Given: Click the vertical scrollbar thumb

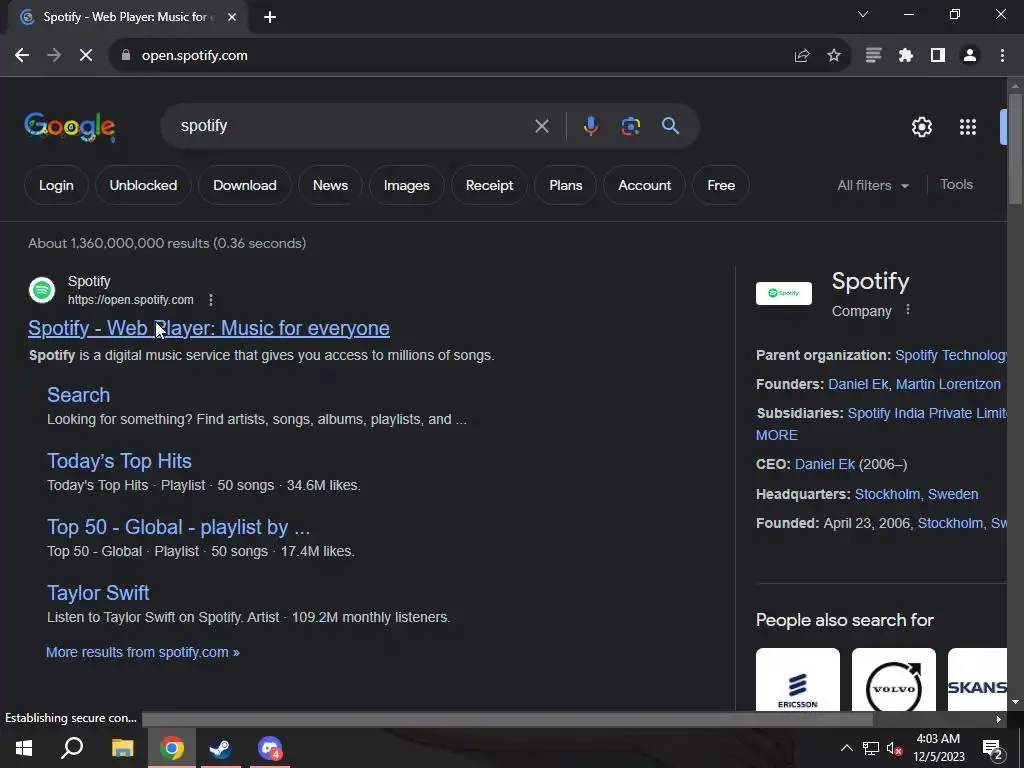Looking at the screenshot, I should (1015, 150).
